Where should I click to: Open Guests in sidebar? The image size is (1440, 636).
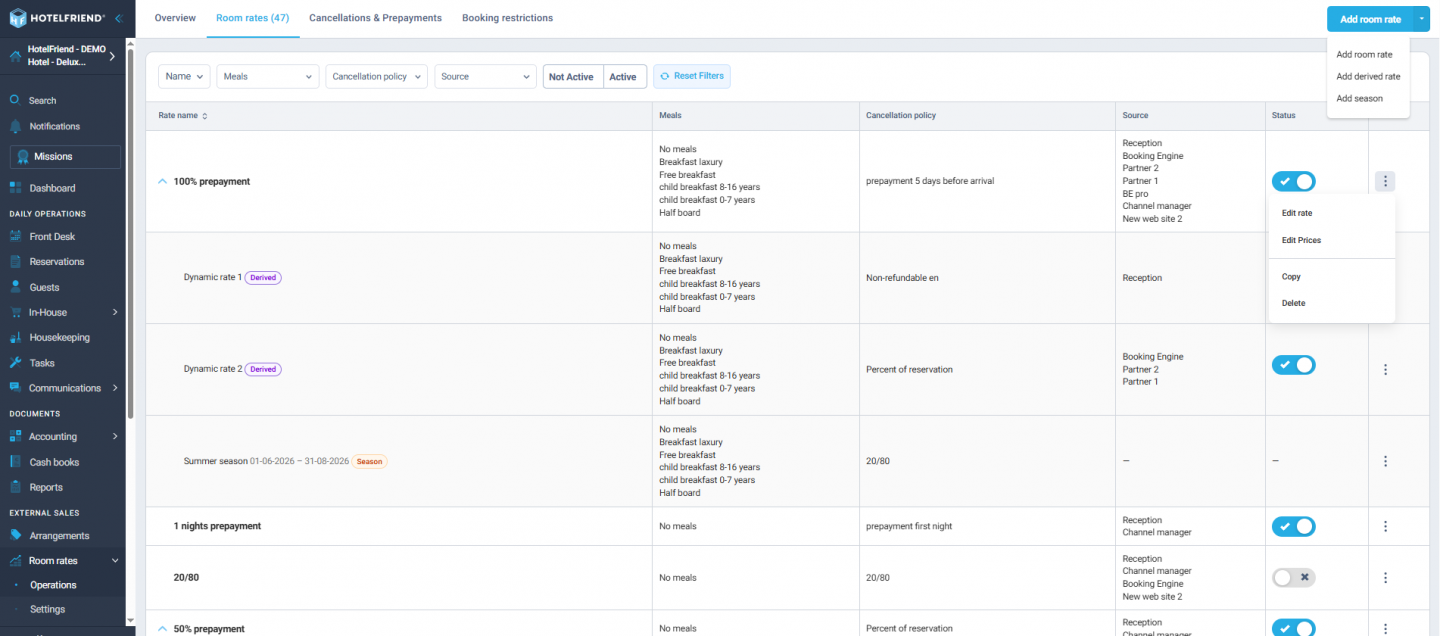44,287
